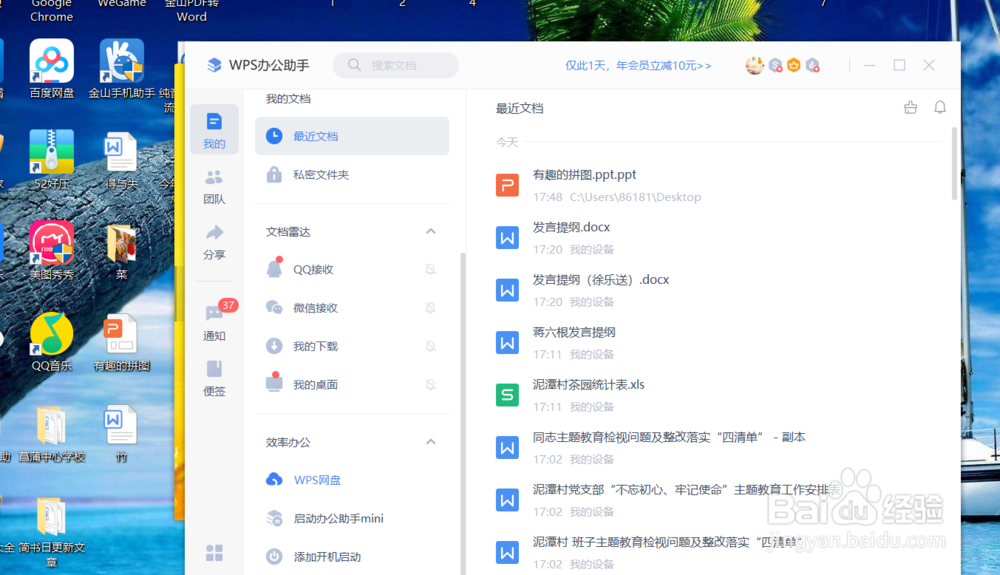
Task: Click the recent documents list scrollbar
Action: (954, 164)
